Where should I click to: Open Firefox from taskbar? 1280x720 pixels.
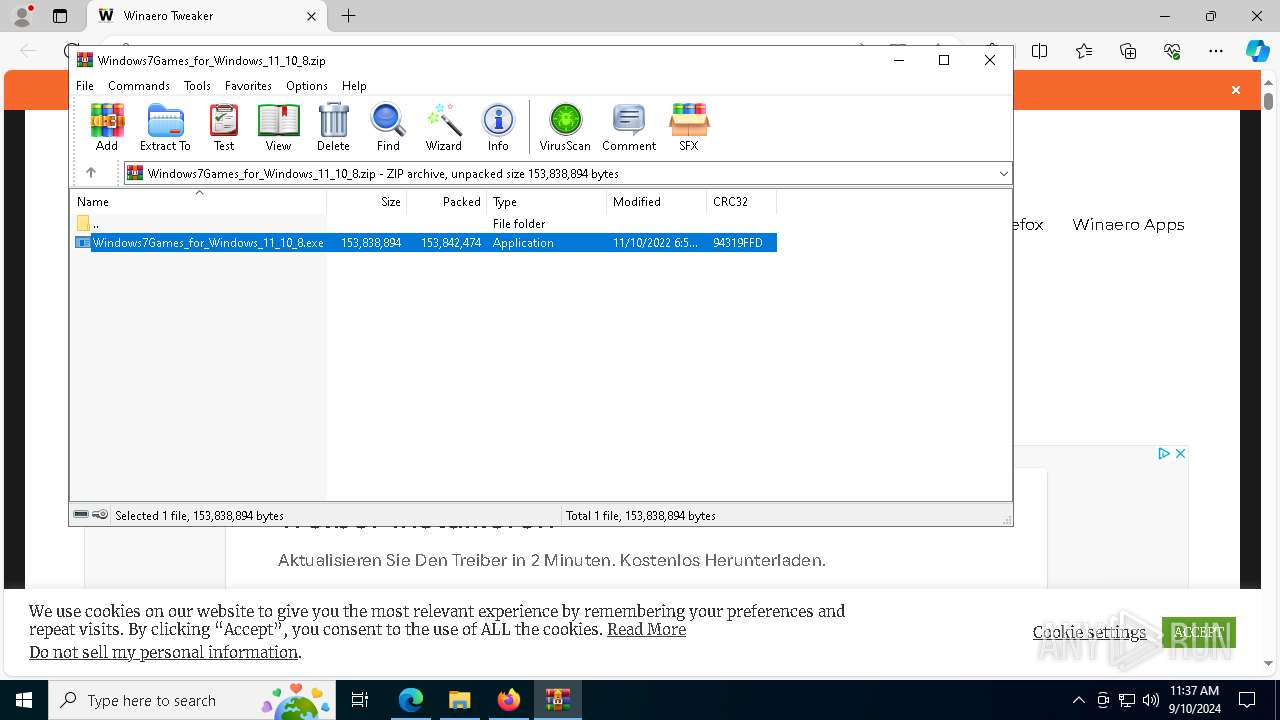[509, 700]
